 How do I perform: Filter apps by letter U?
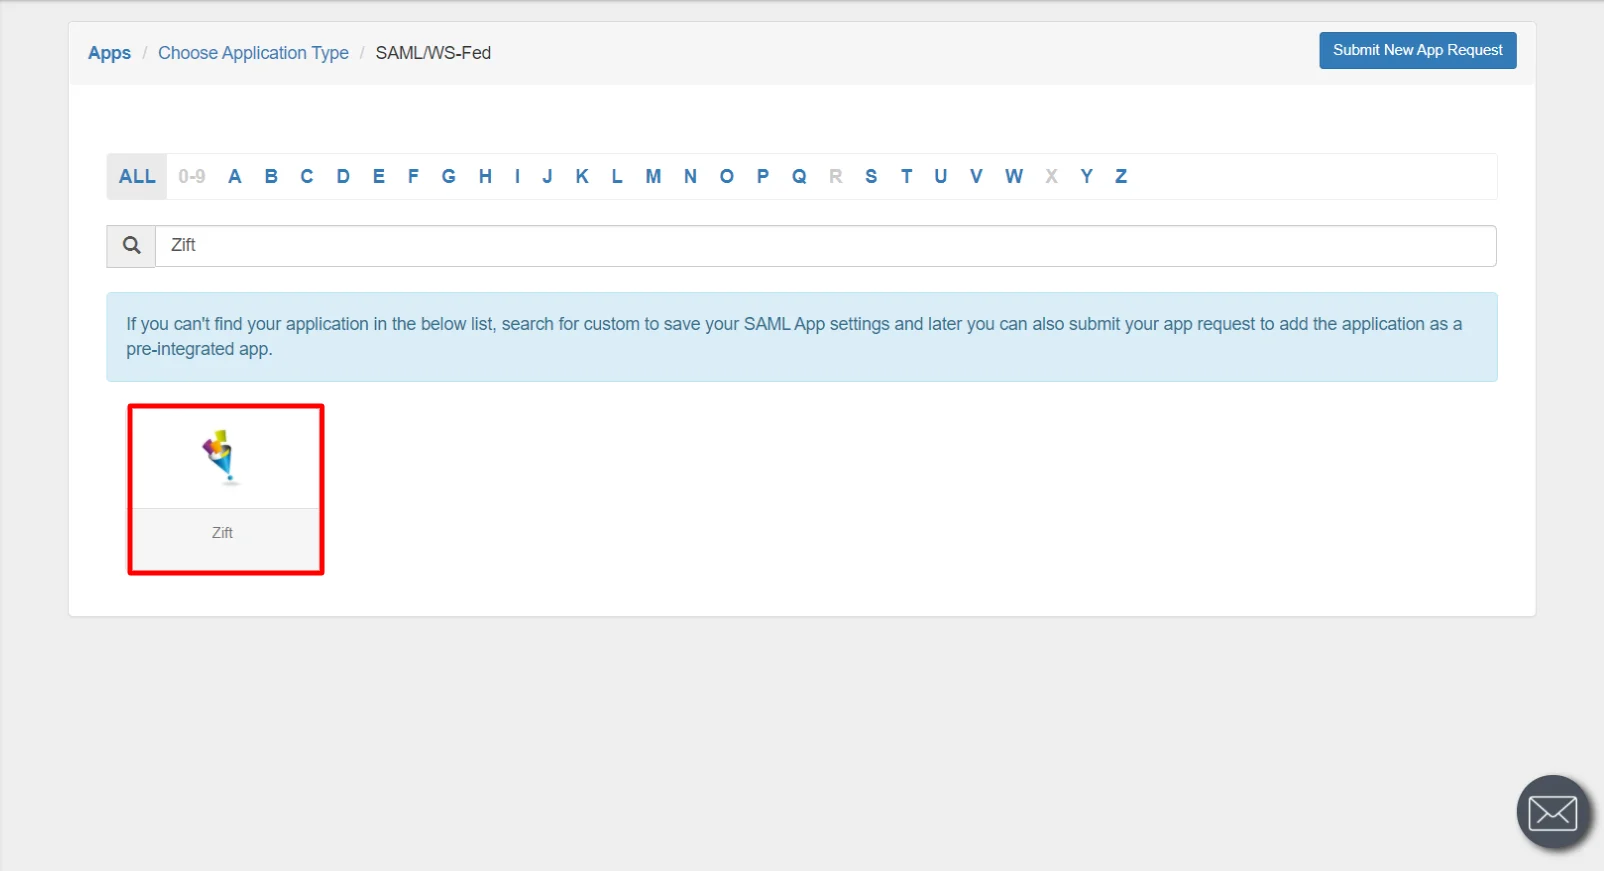[x=941, y=176]
